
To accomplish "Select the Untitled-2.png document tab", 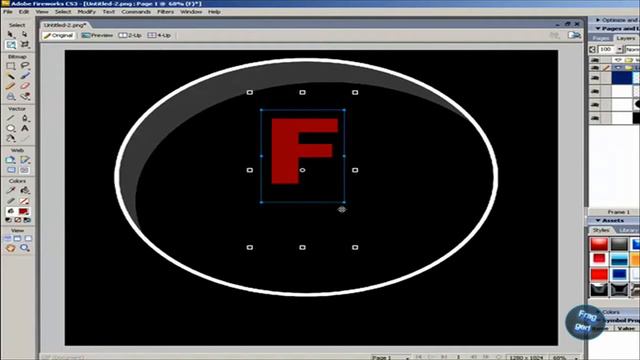I will click(65, 25).
